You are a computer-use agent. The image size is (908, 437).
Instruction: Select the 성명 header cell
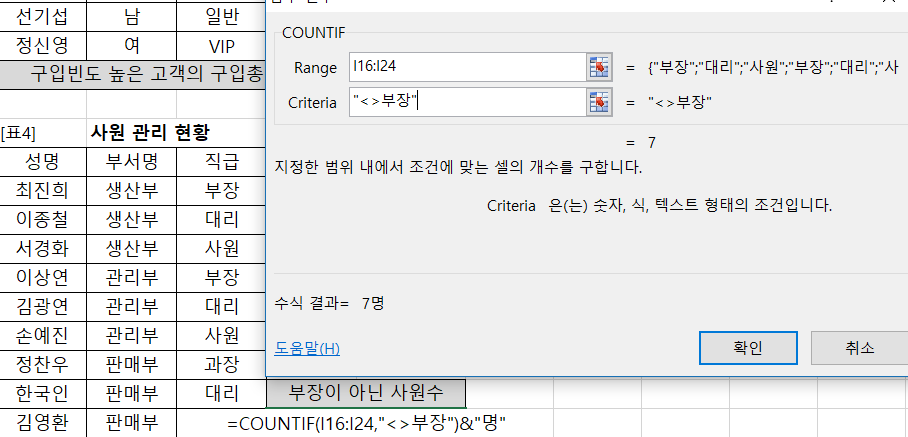44,161
